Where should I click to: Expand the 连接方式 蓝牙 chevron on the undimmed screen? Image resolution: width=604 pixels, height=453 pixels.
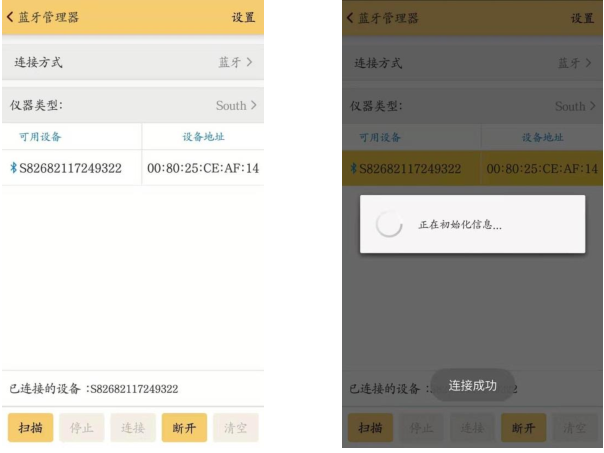click(x=250, y=62)
